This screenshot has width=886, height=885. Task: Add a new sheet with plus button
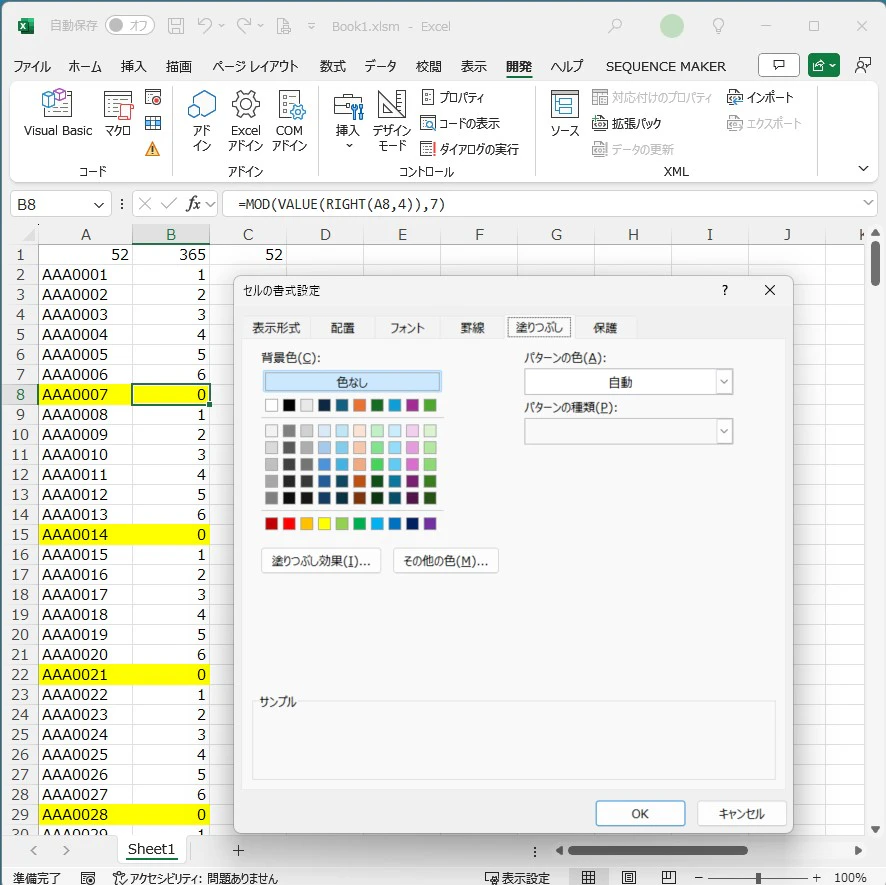click(x=238, y=850)
